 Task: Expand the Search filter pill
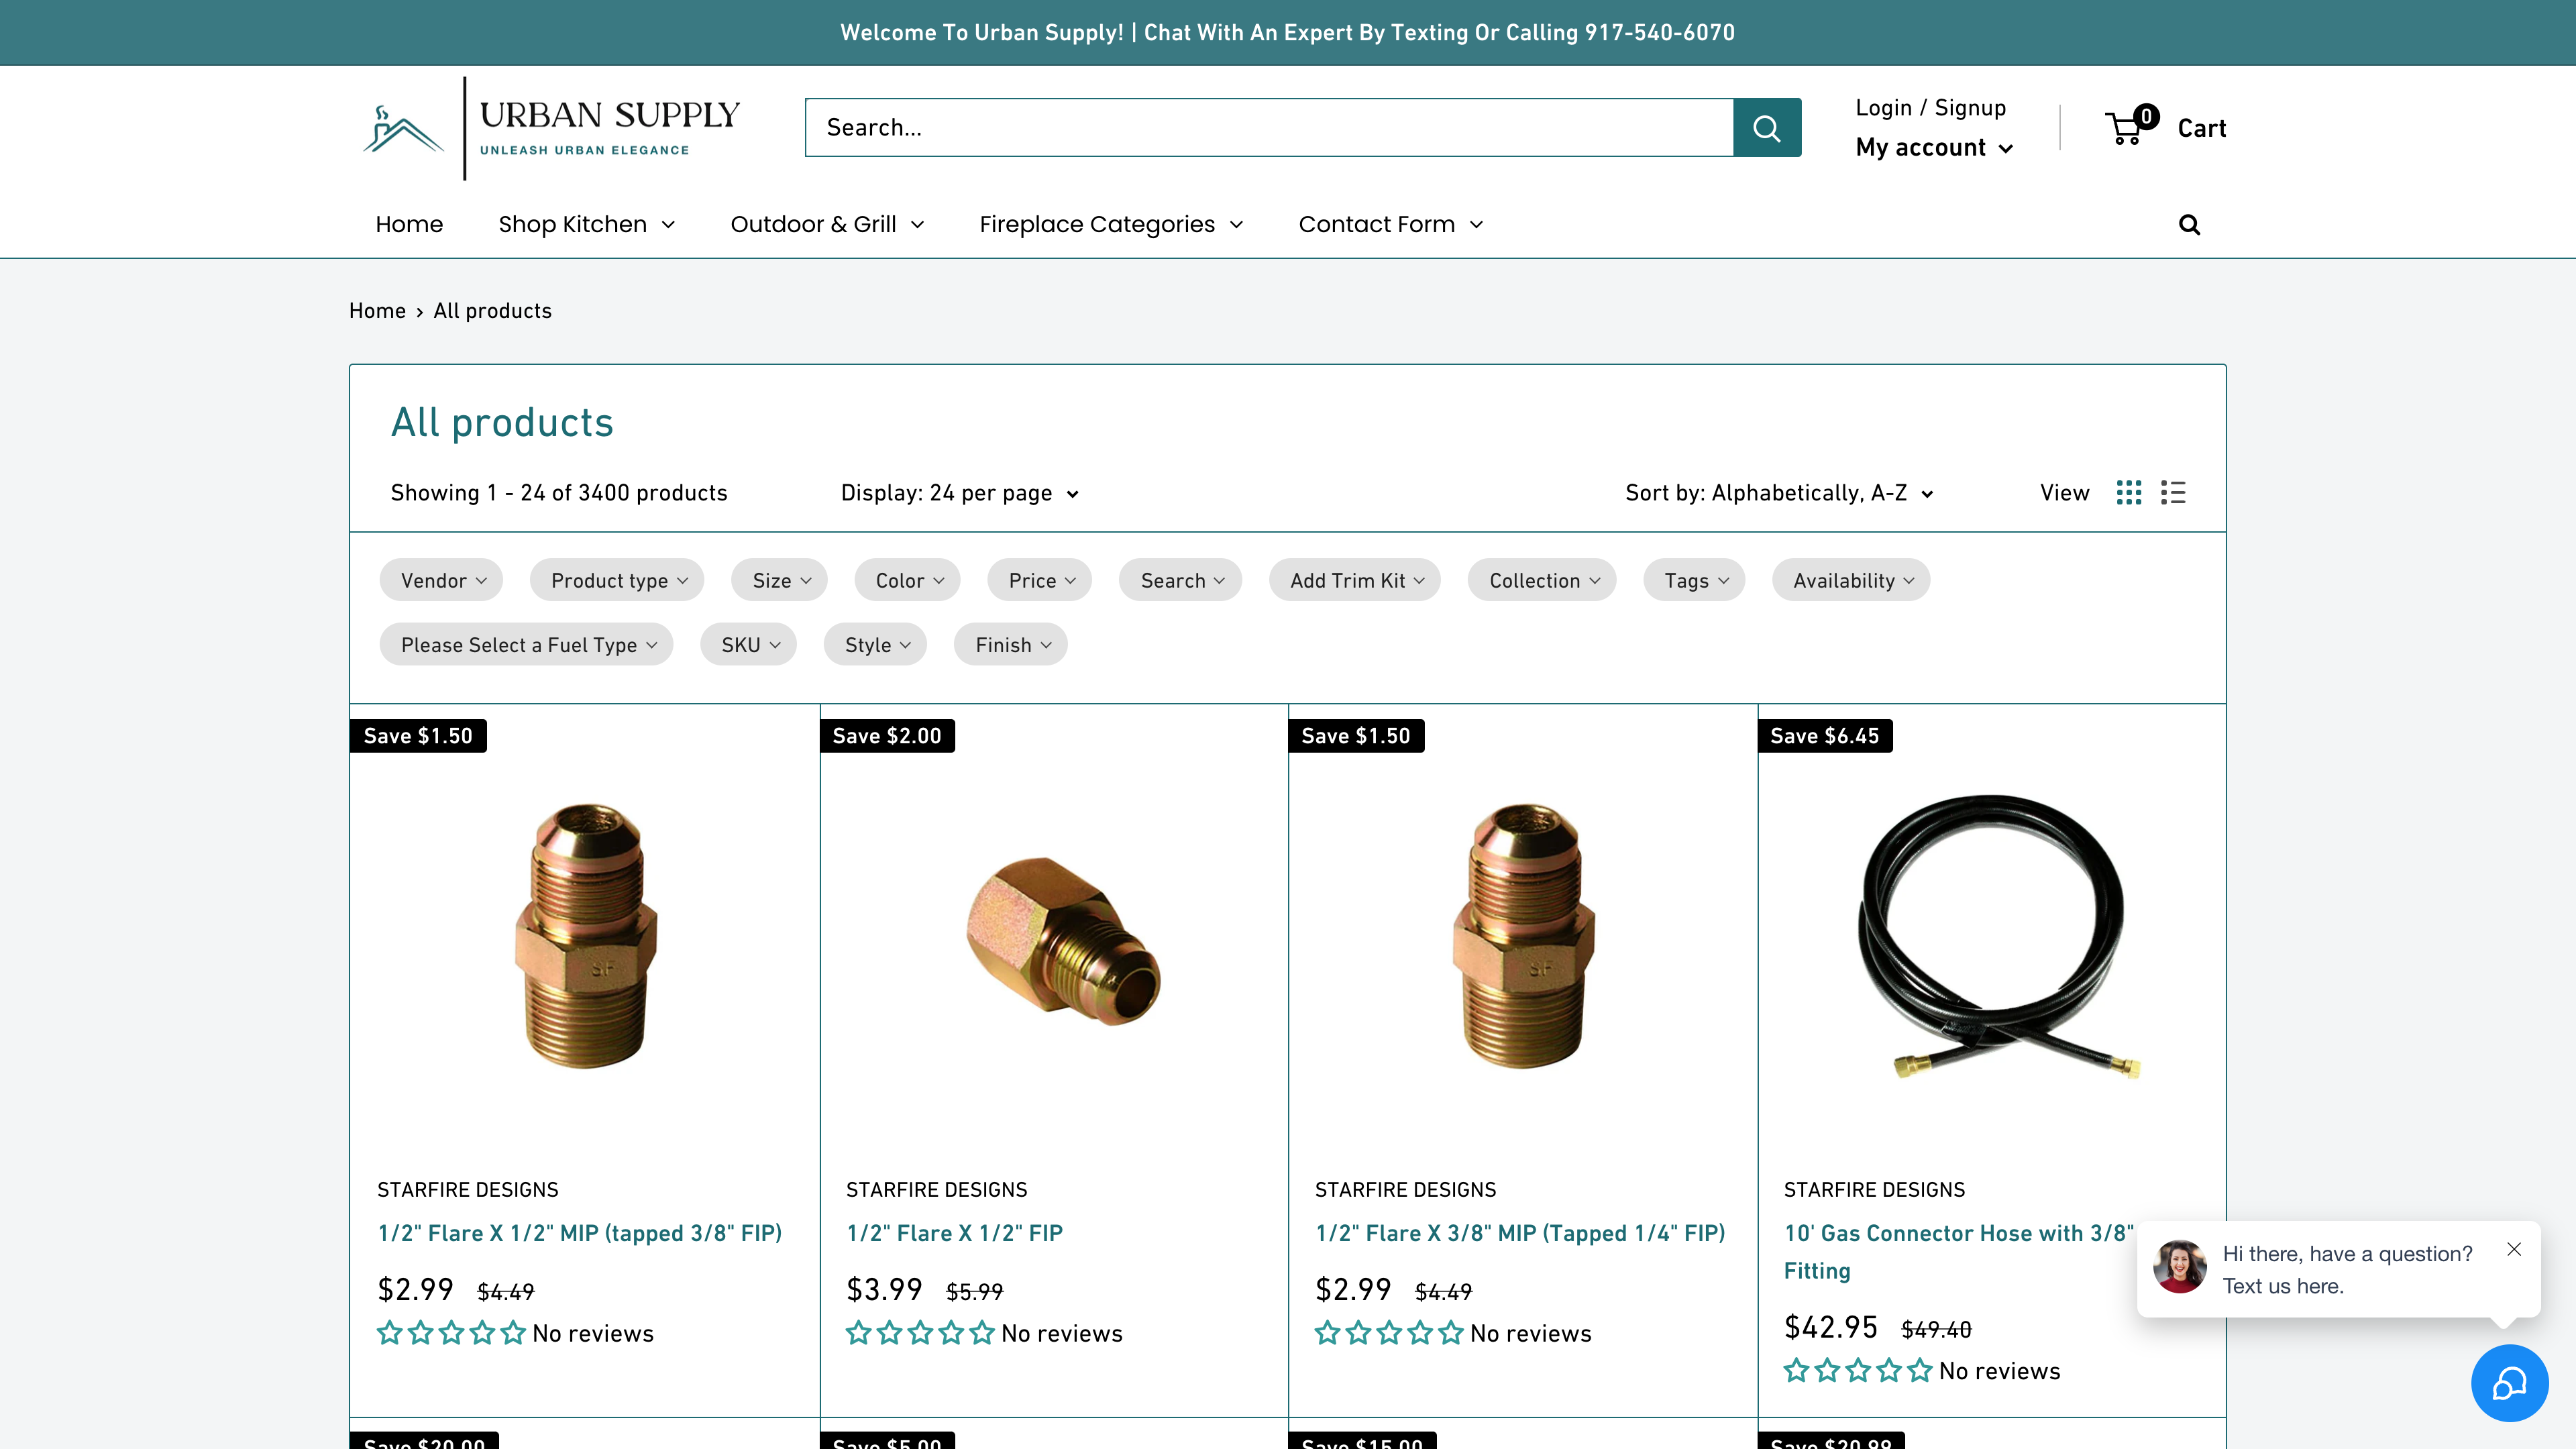1180,580
